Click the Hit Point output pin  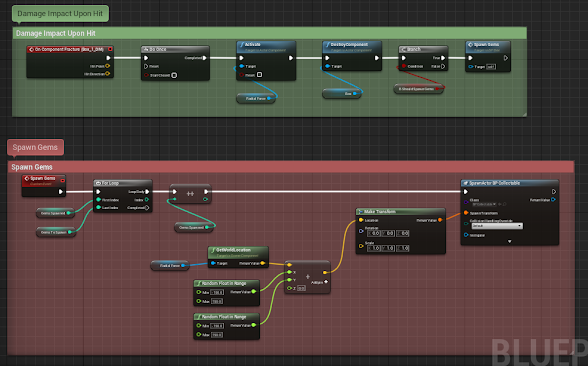107,66
